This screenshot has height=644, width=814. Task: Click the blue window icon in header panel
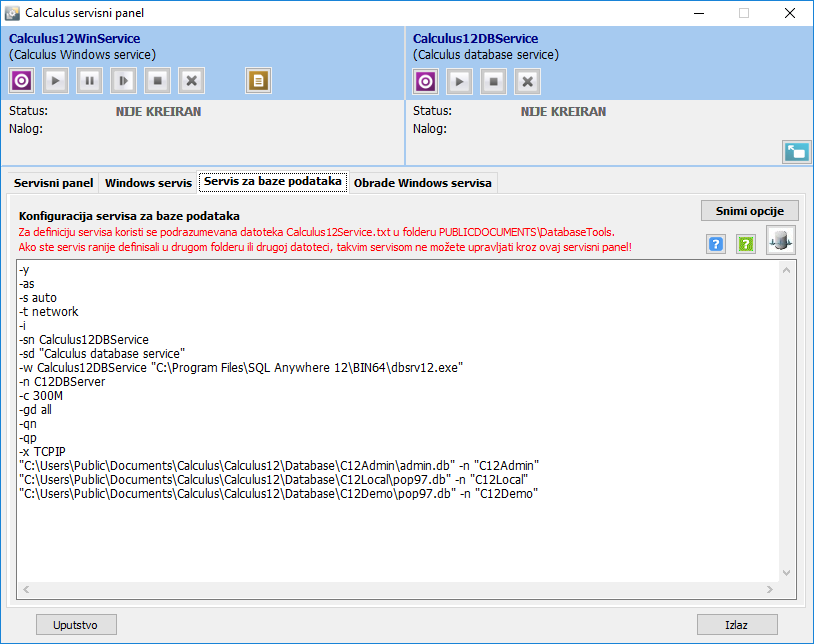[x=796, y=151]
